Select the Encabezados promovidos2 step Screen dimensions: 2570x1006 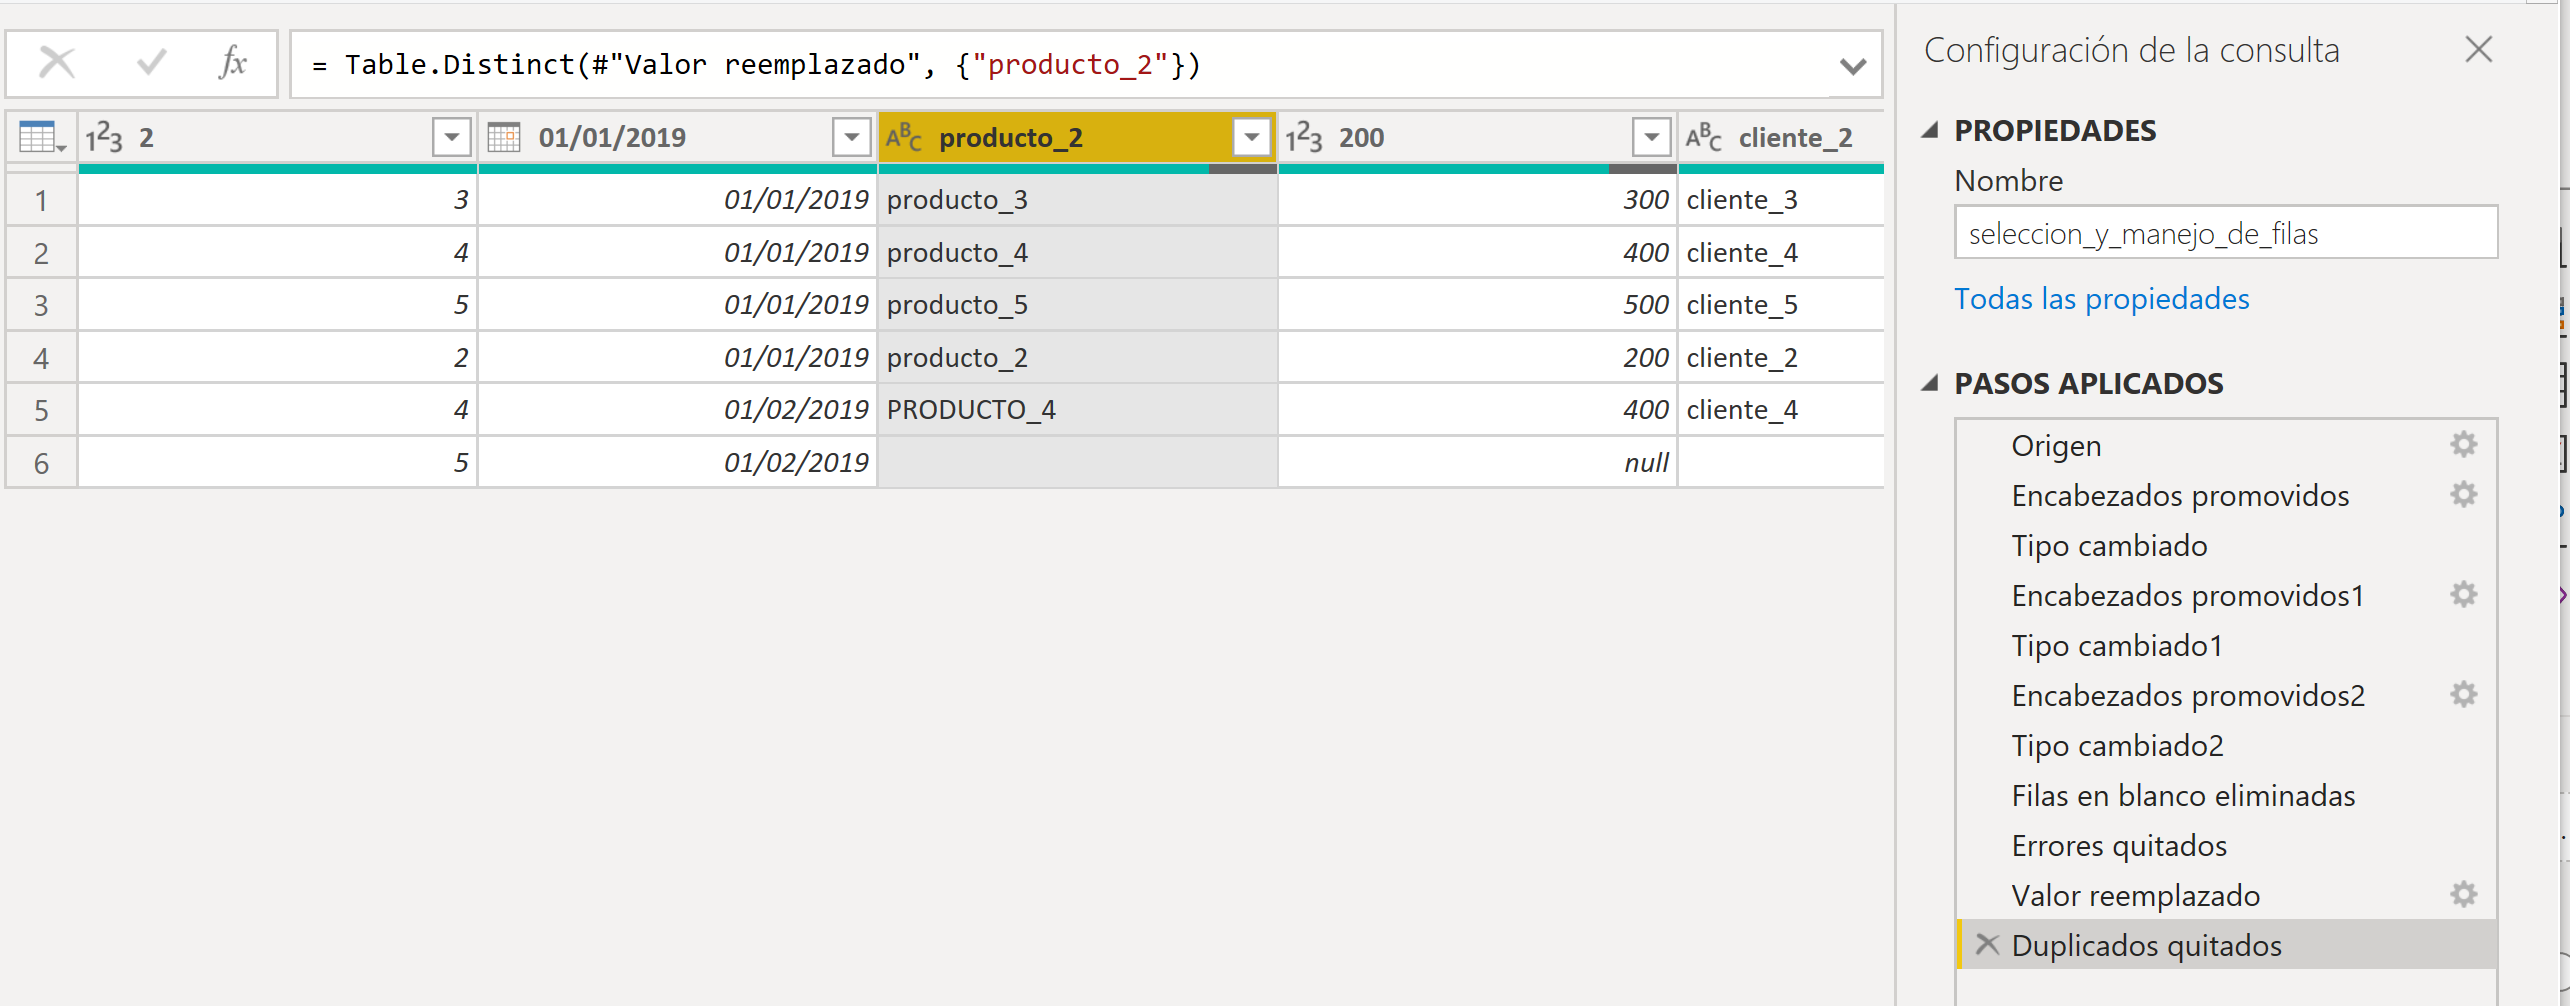pos(2225,695)
